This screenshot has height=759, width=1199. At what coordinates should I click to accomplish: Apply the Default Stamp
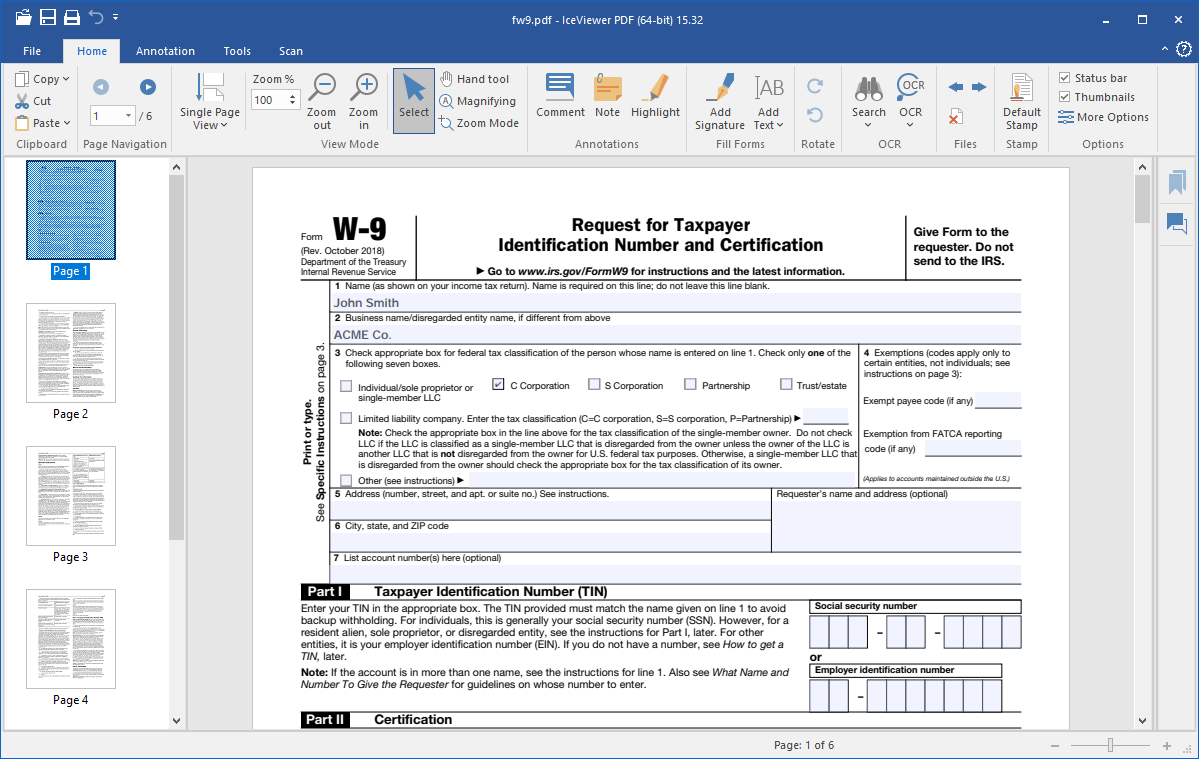[1022, 102]
